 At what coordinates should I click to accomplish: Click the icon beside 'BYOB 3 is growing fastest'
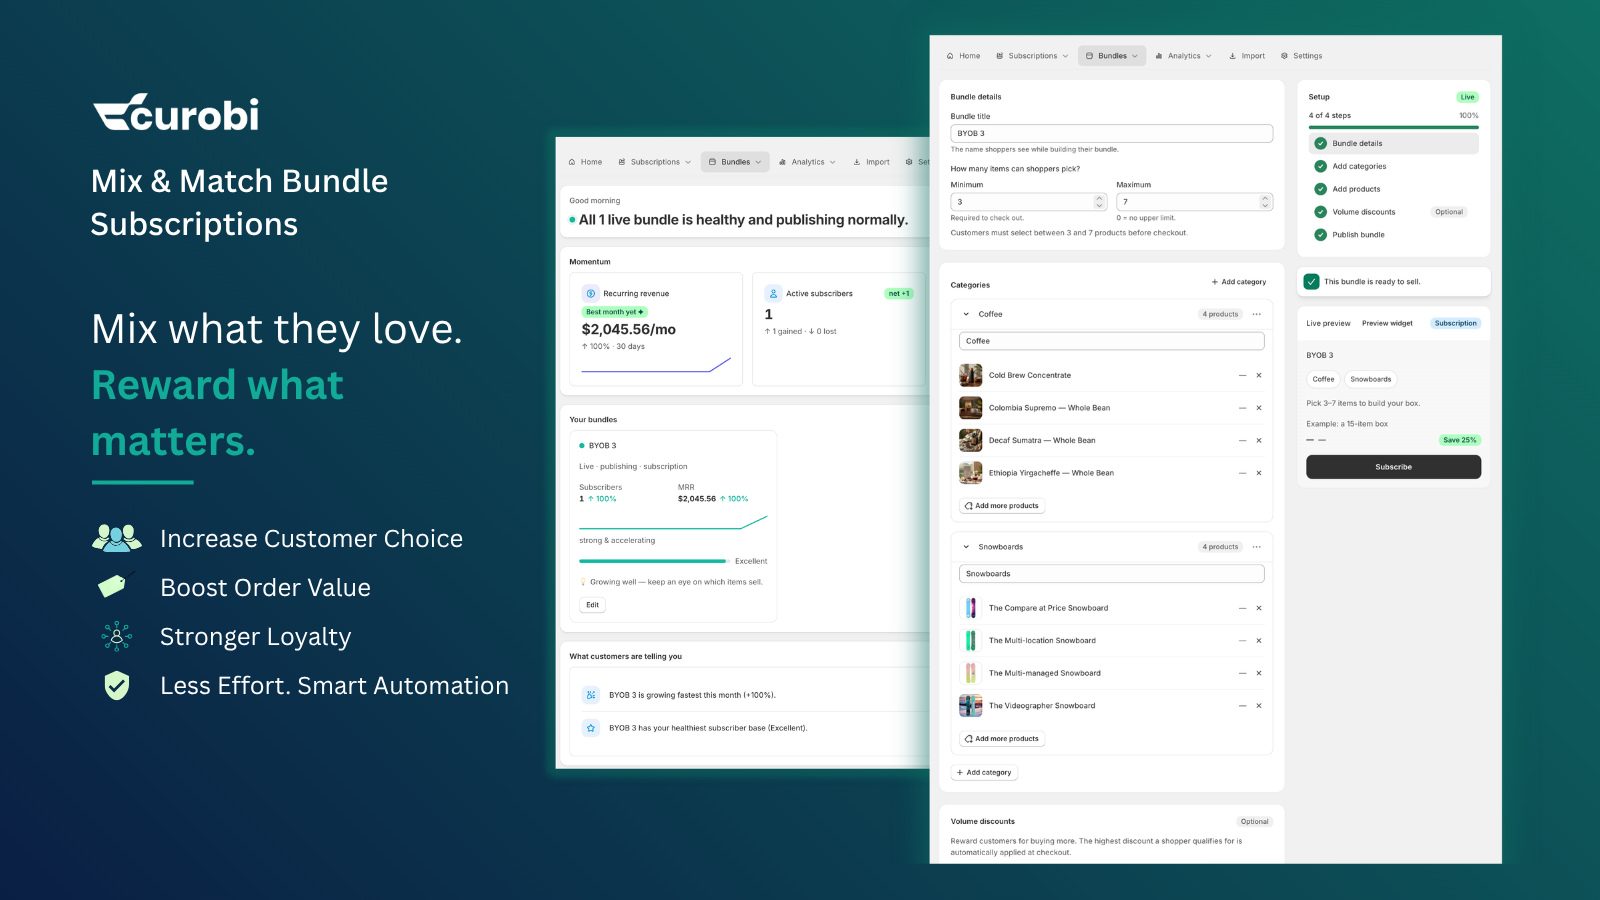(x=591, y=695)
